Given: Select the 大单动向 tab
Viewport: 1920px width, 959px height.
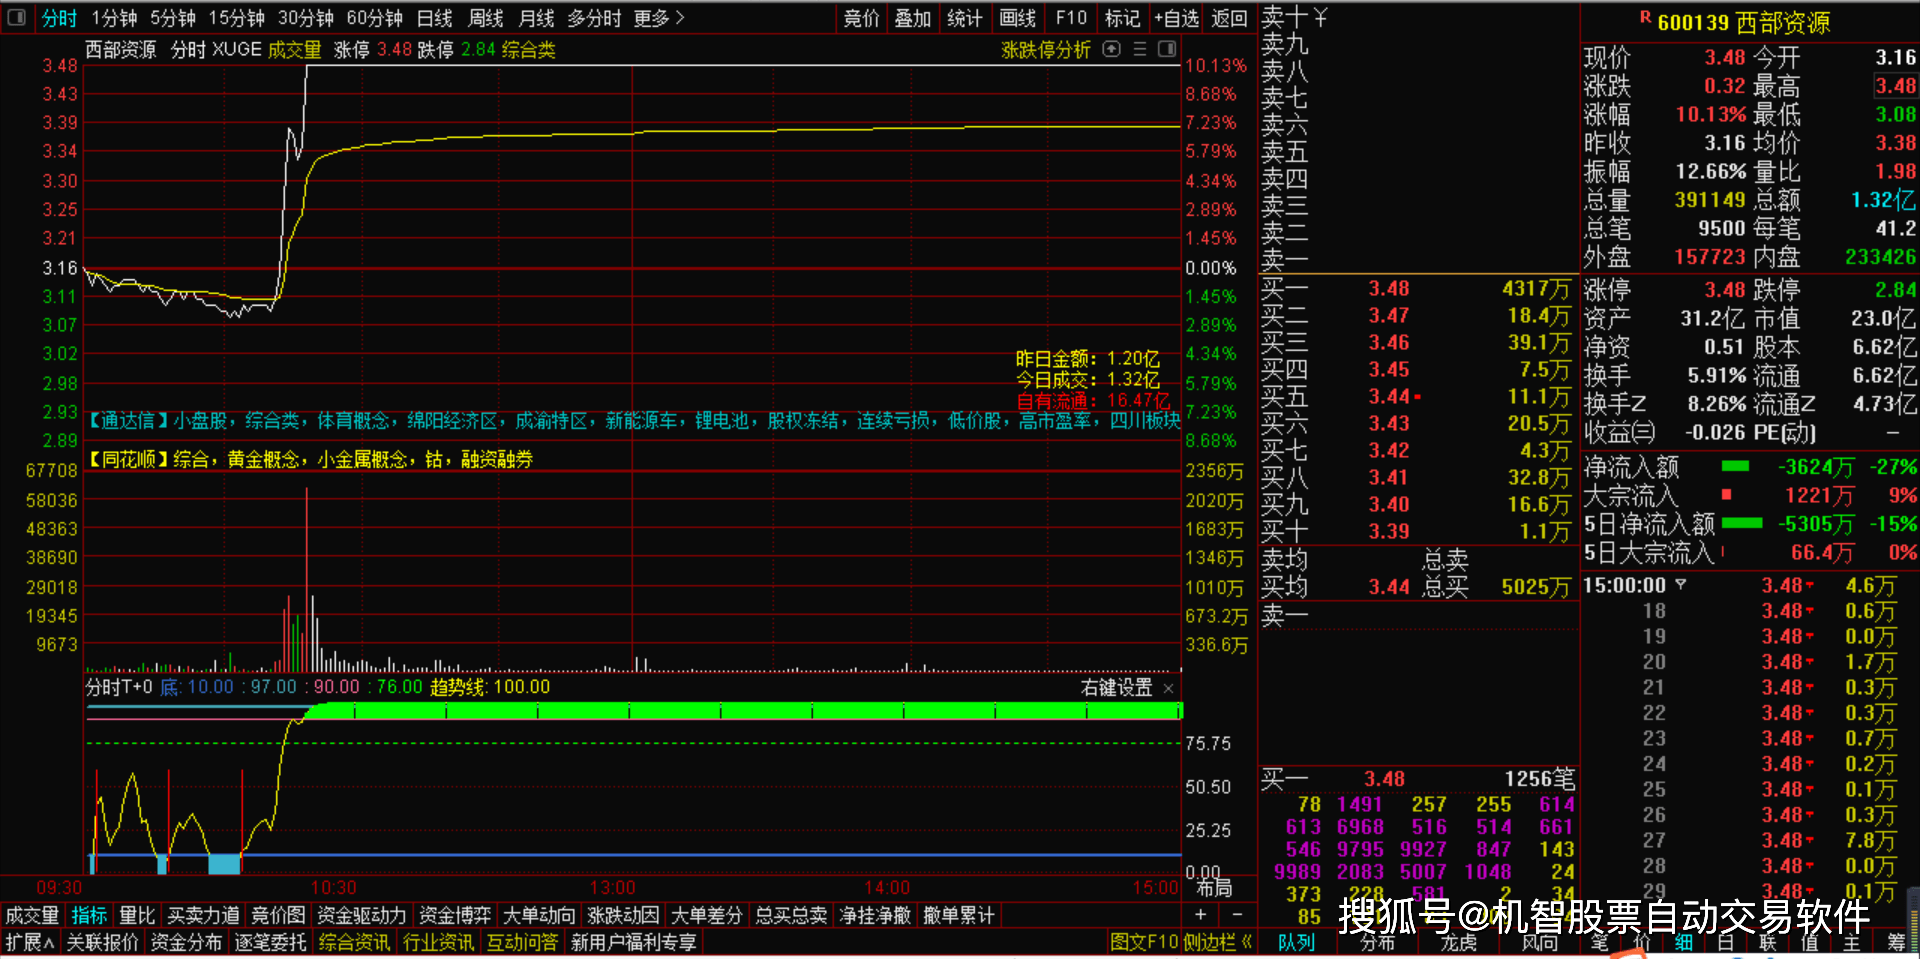Looking at the screenshot, I should coord(539,915).
